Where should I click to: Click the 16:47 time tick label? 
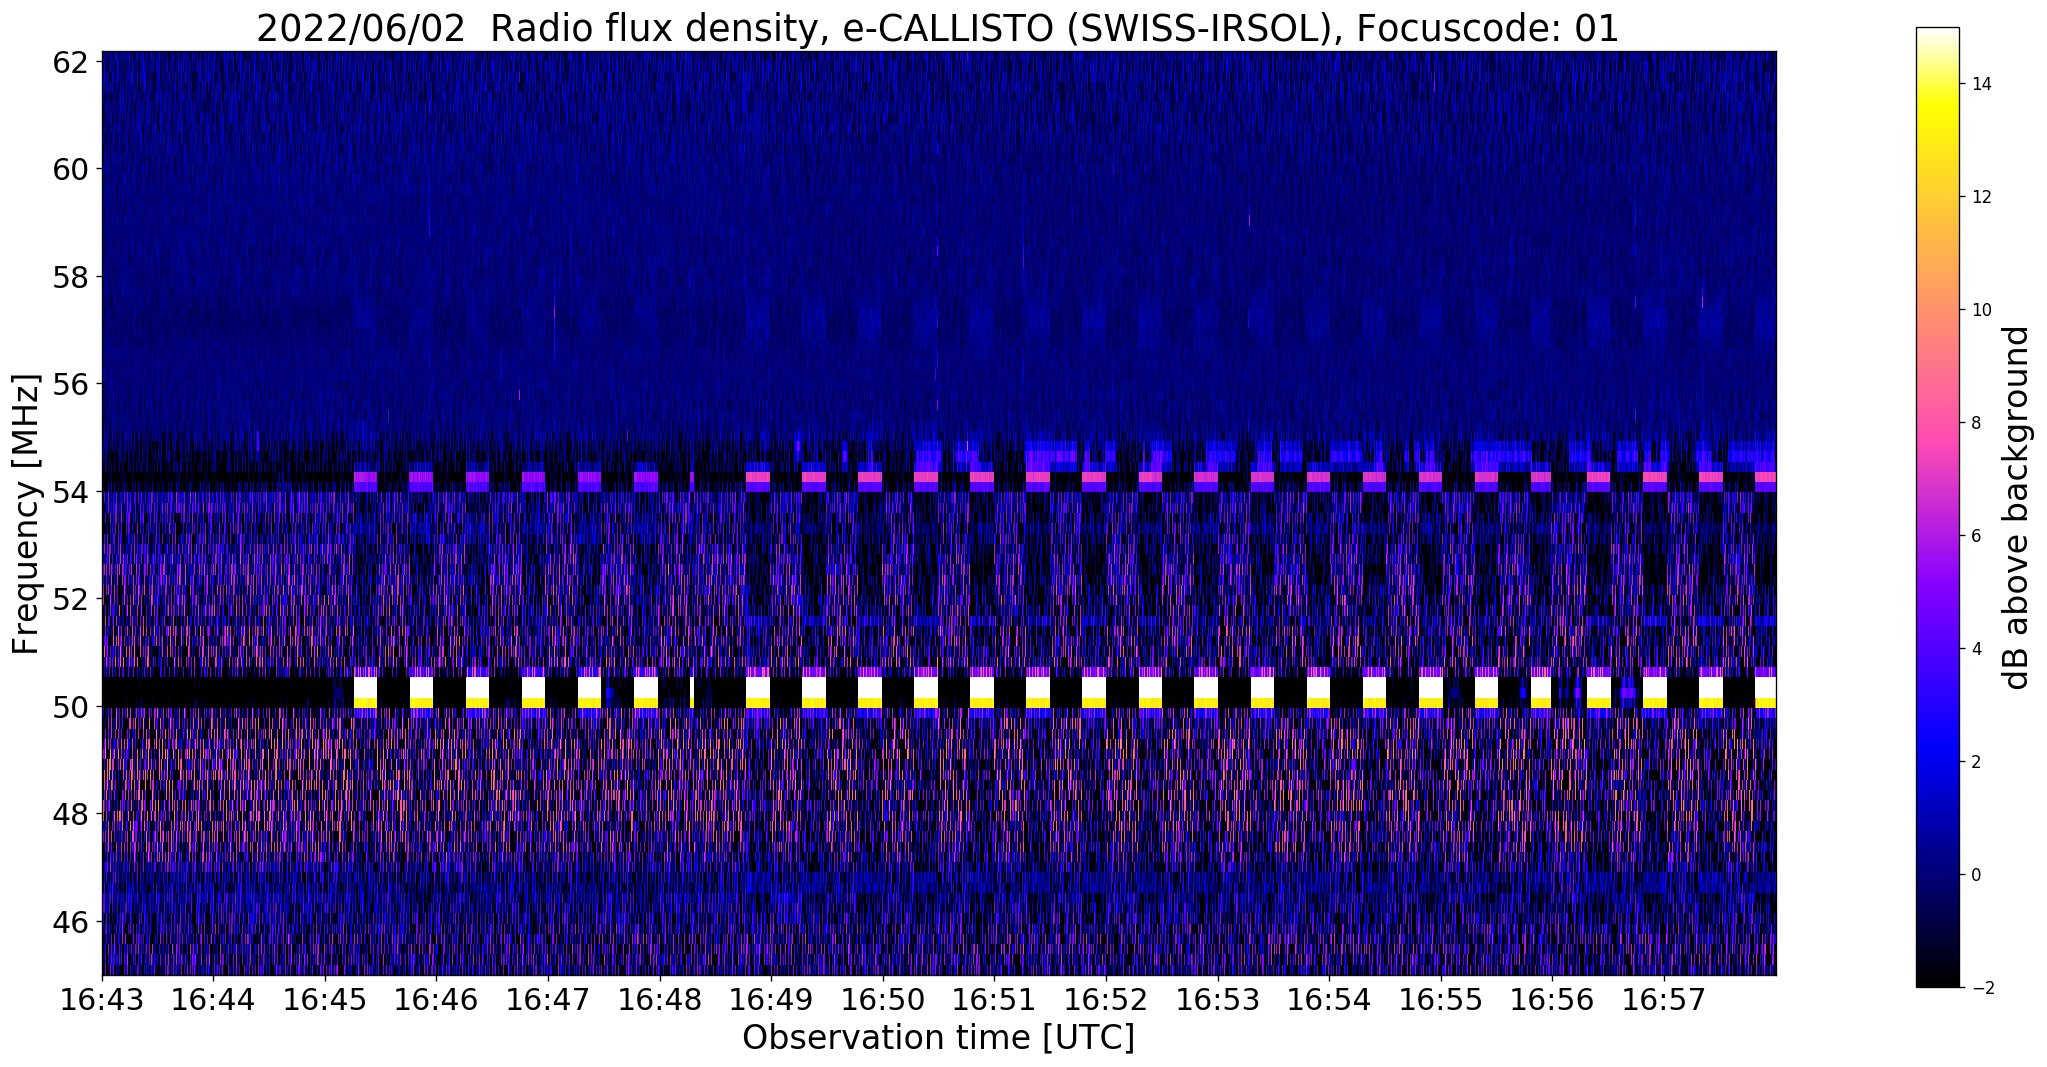[548, 1000]
